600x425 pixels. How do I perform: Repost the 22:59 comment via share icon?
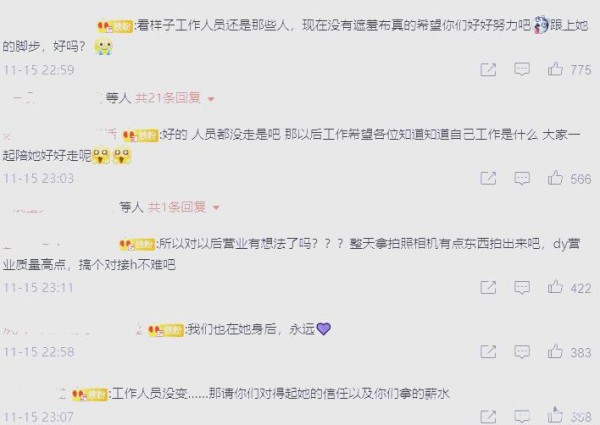pos(488,70)
